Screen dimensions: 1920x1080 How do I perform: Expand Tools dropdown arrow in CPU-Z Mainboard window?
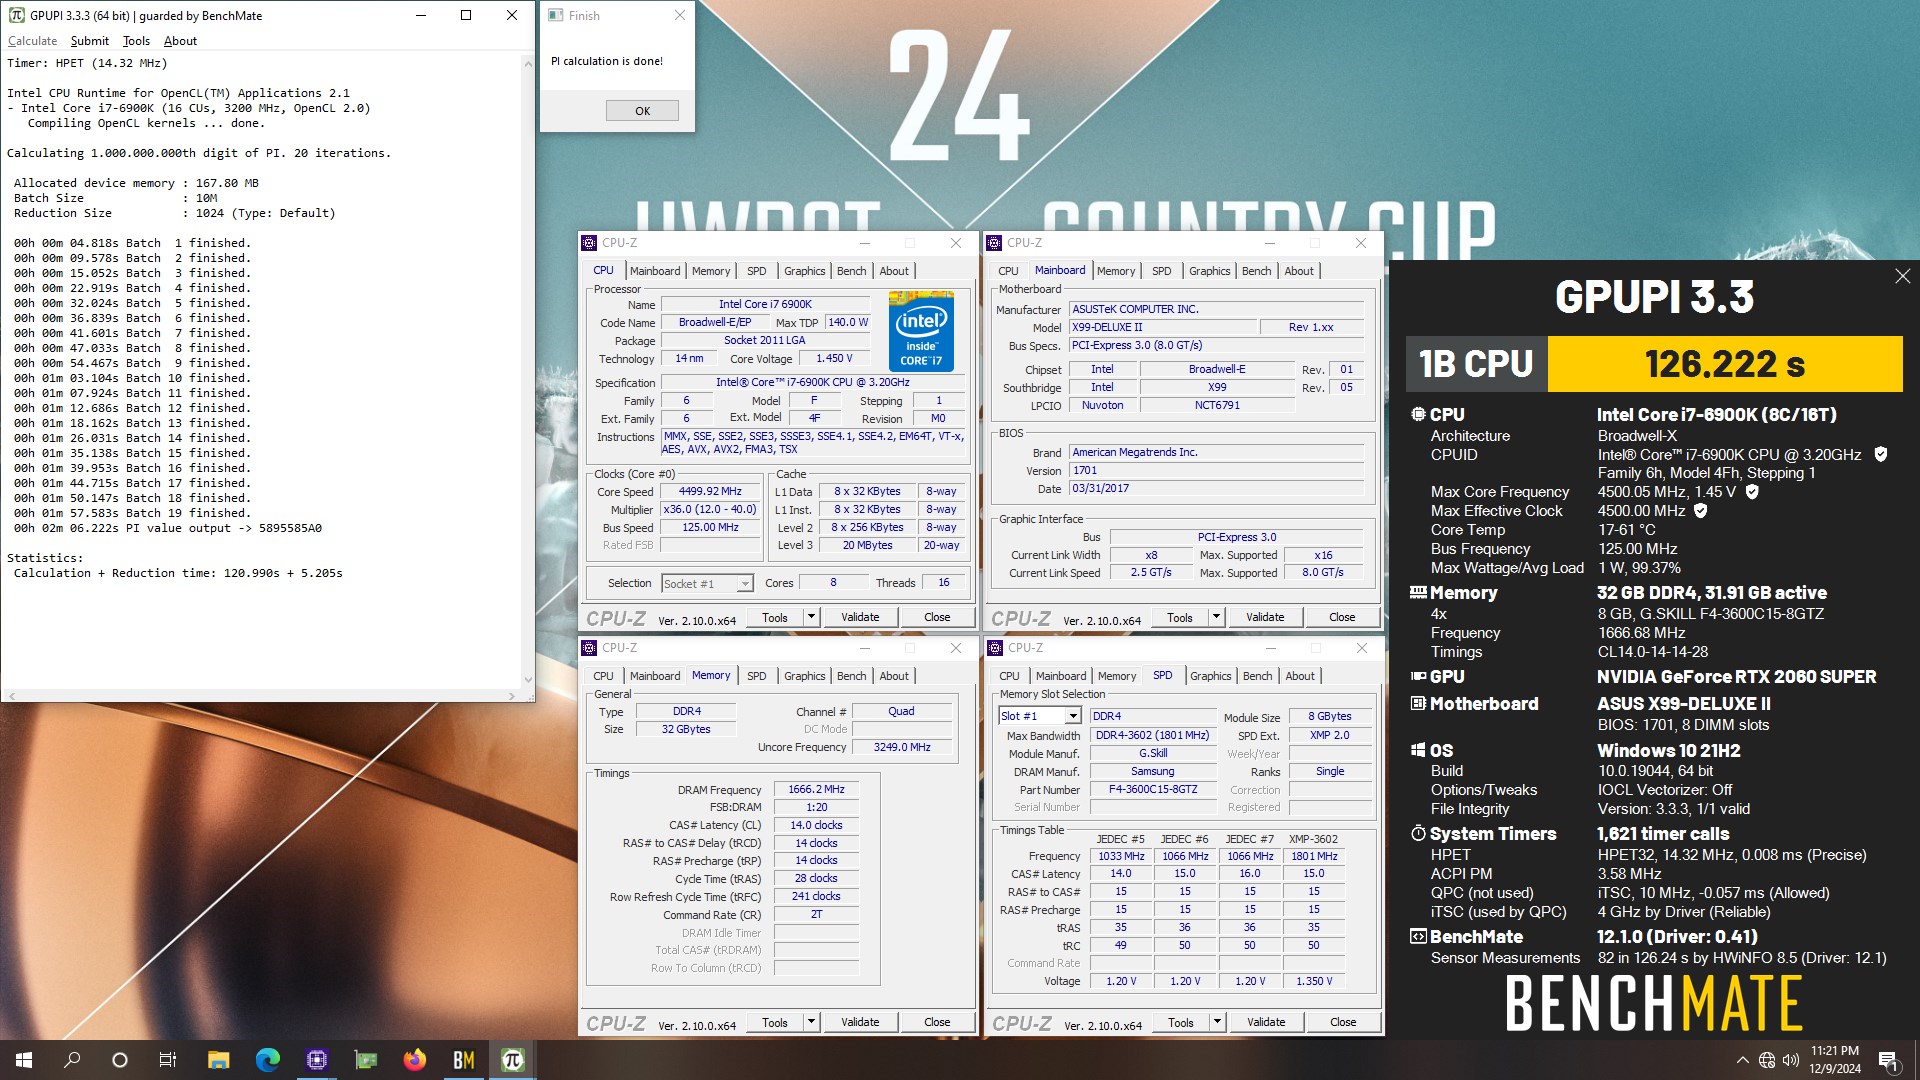(1216, 617)
